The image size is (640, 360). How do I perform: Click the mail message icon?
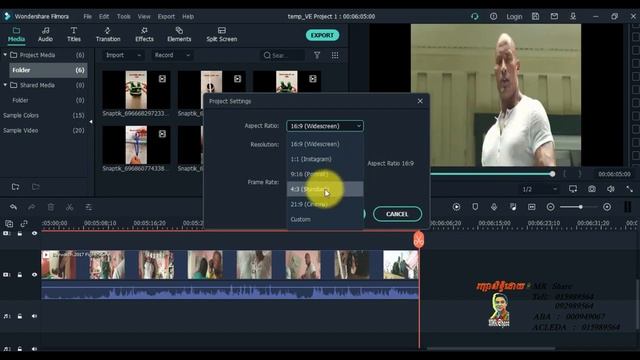point(554,16)
